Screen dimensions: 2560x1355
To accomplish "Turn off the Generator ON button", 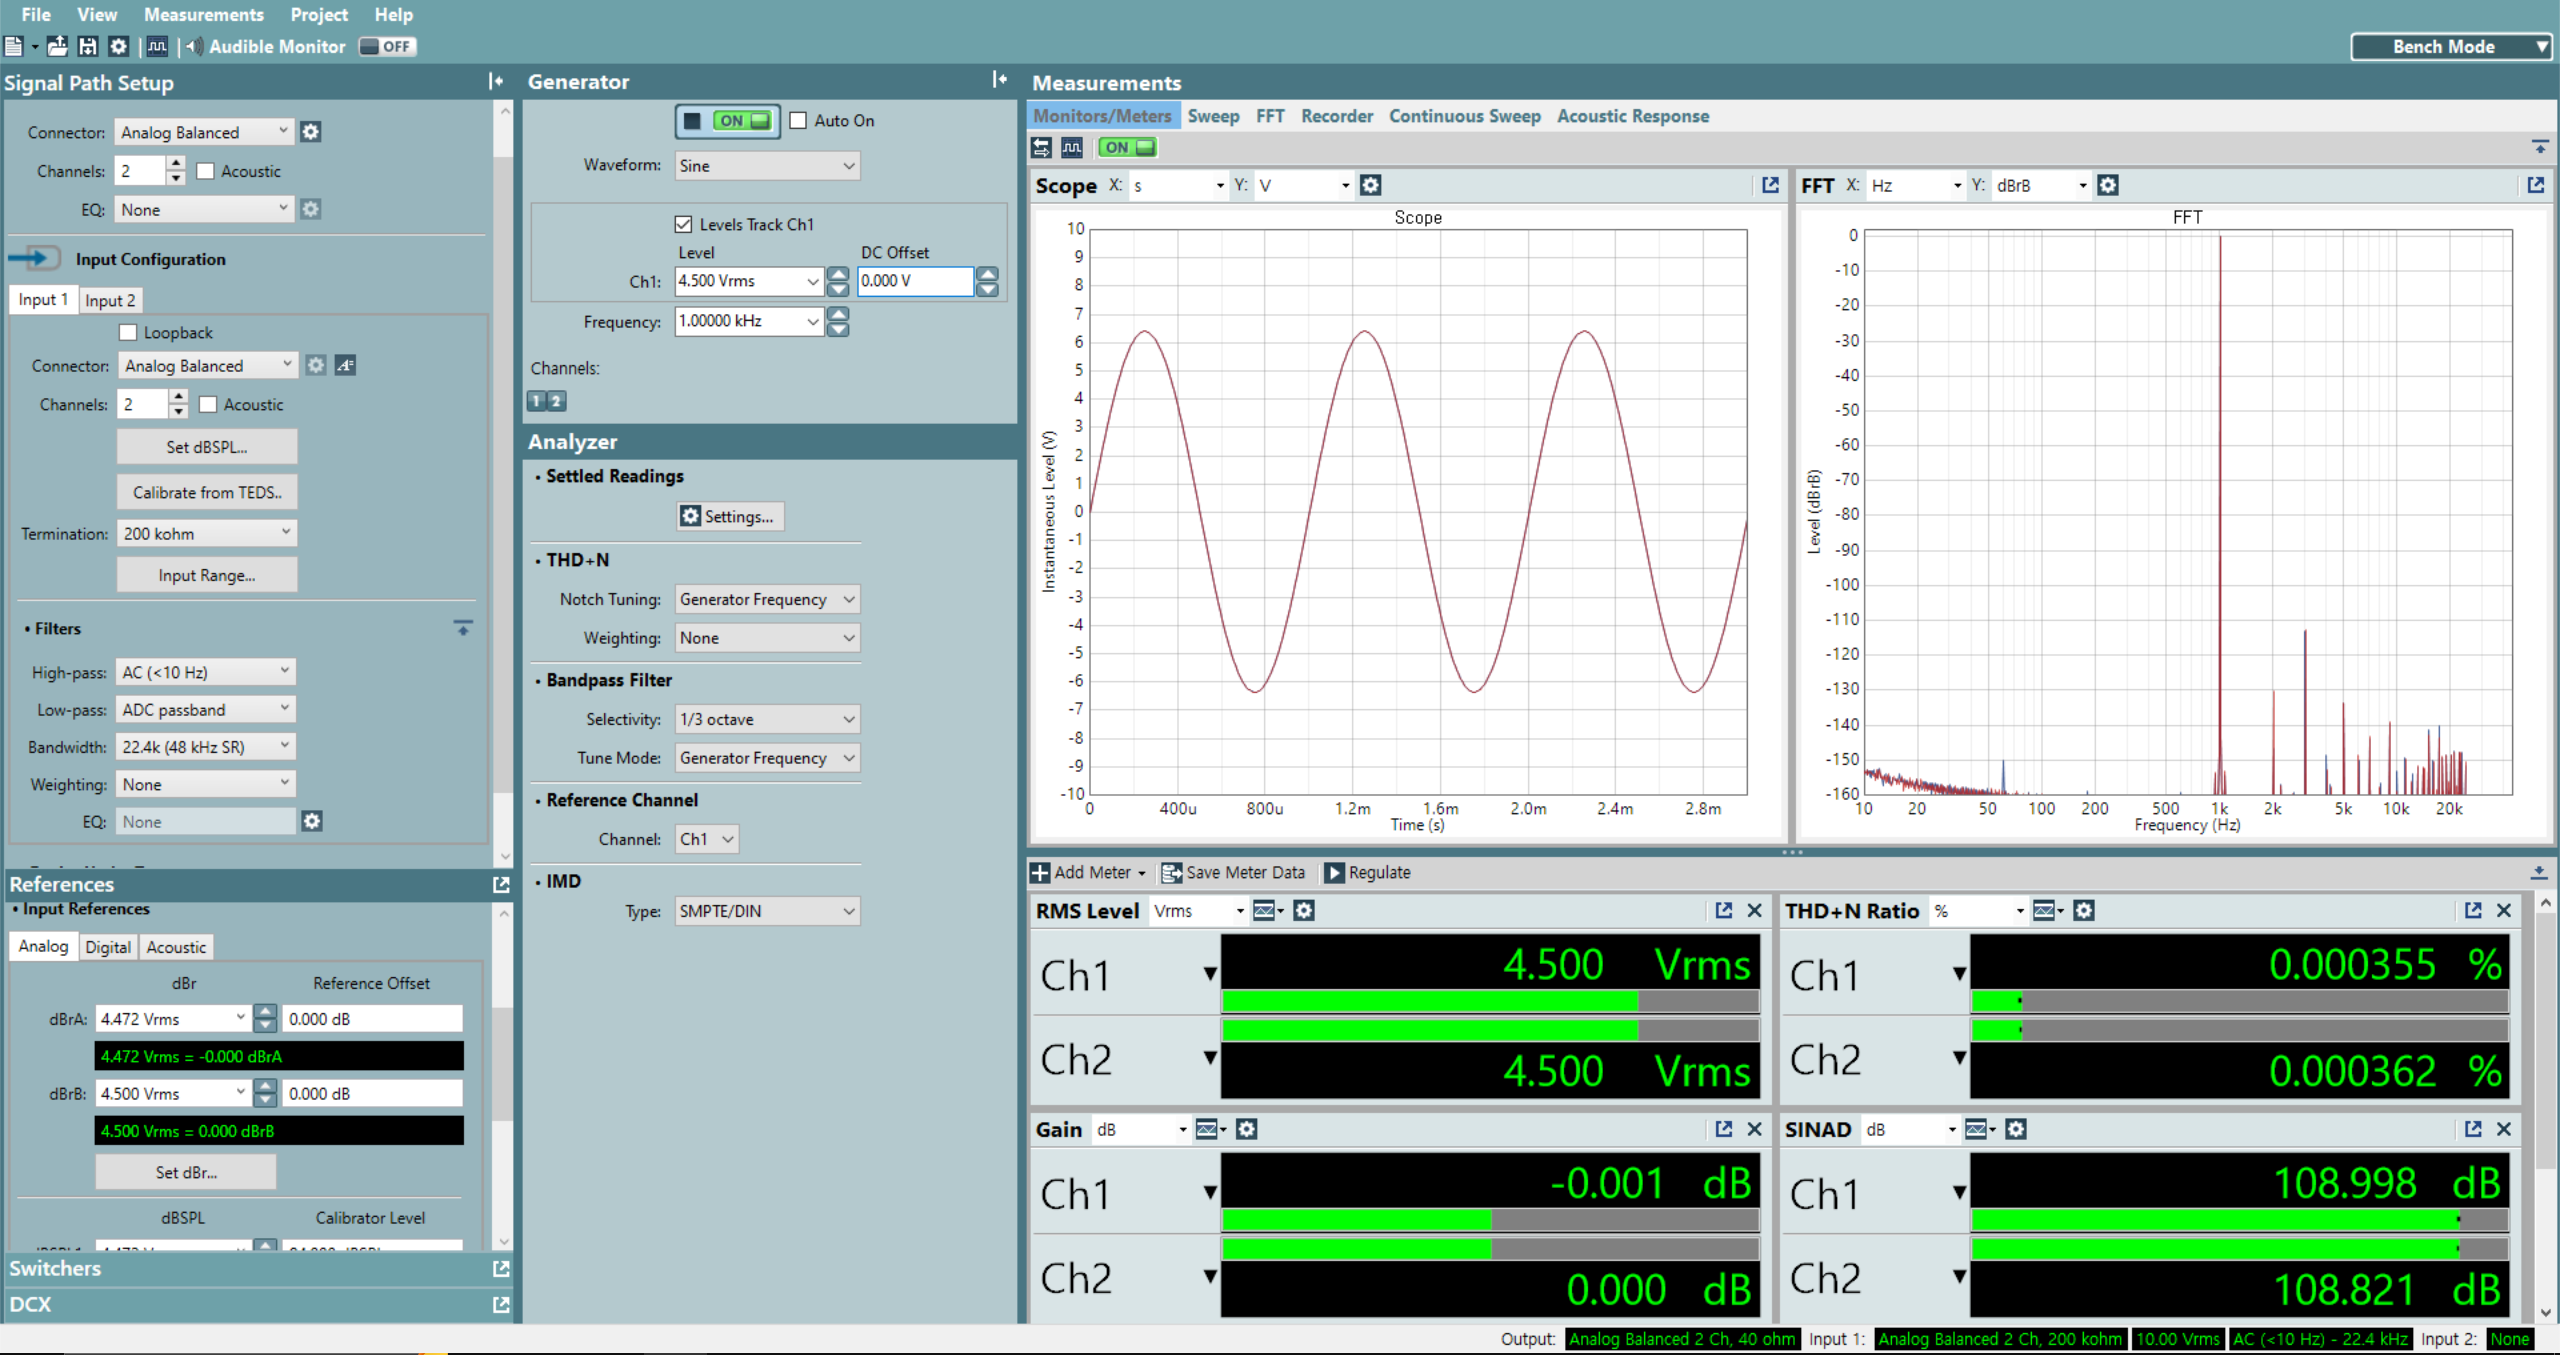I will point(728,121).
